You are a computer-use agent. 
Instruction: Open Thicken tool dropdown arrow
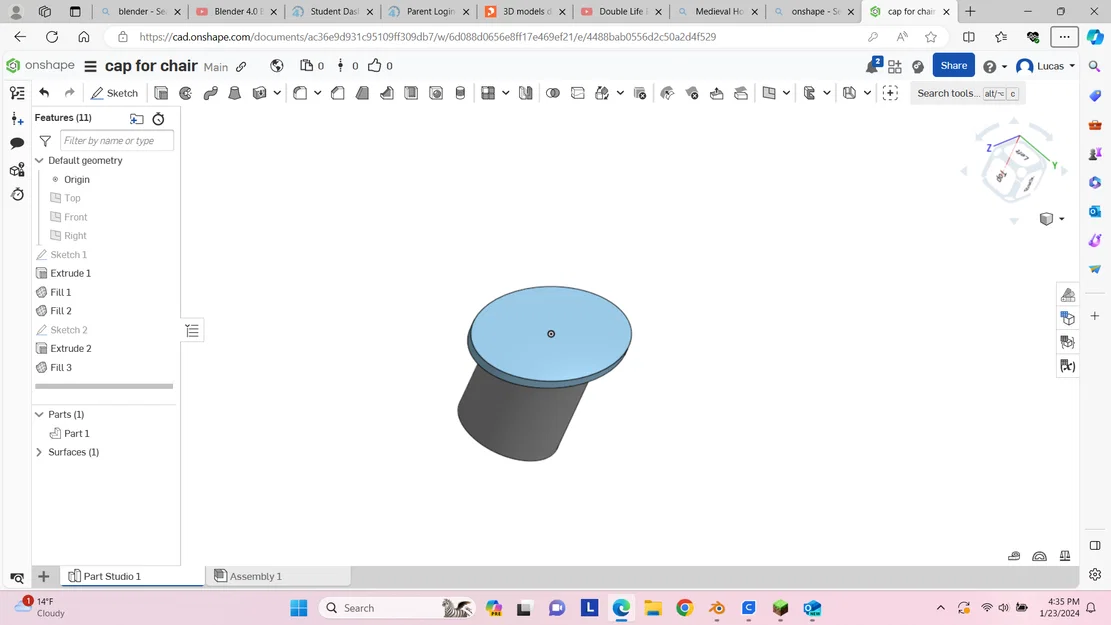tap(277, 93)
